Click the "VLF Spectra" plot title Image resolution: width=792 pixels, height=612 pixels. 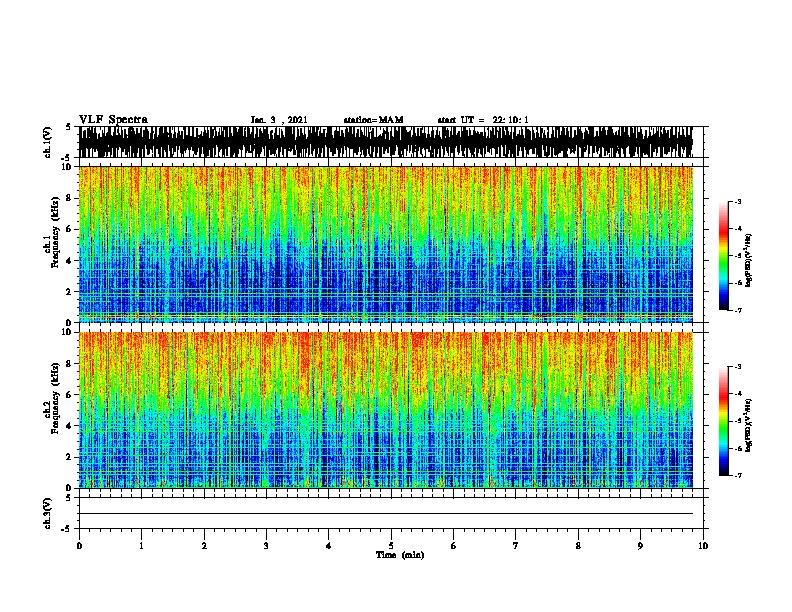point(113,120)
